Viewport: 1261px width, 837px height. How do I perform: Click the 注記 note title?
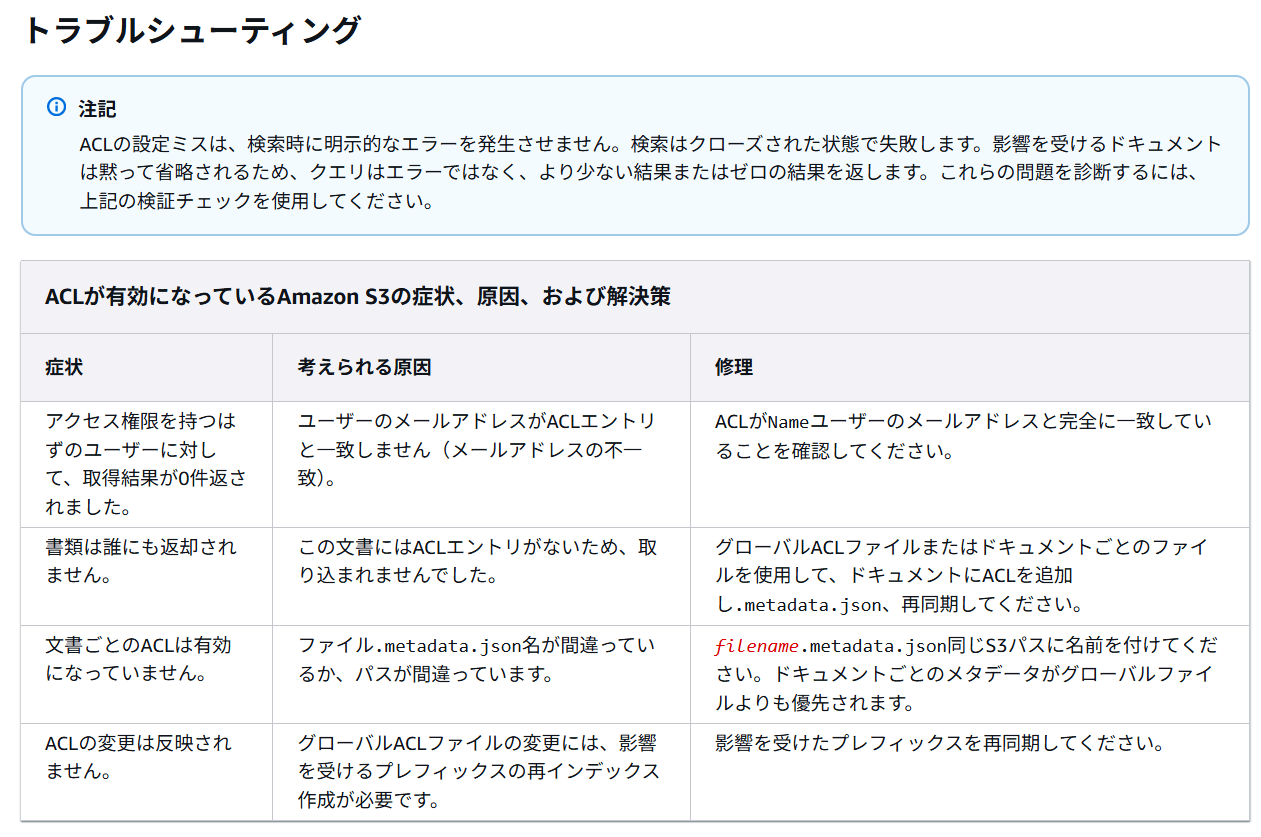click(97, 108)
